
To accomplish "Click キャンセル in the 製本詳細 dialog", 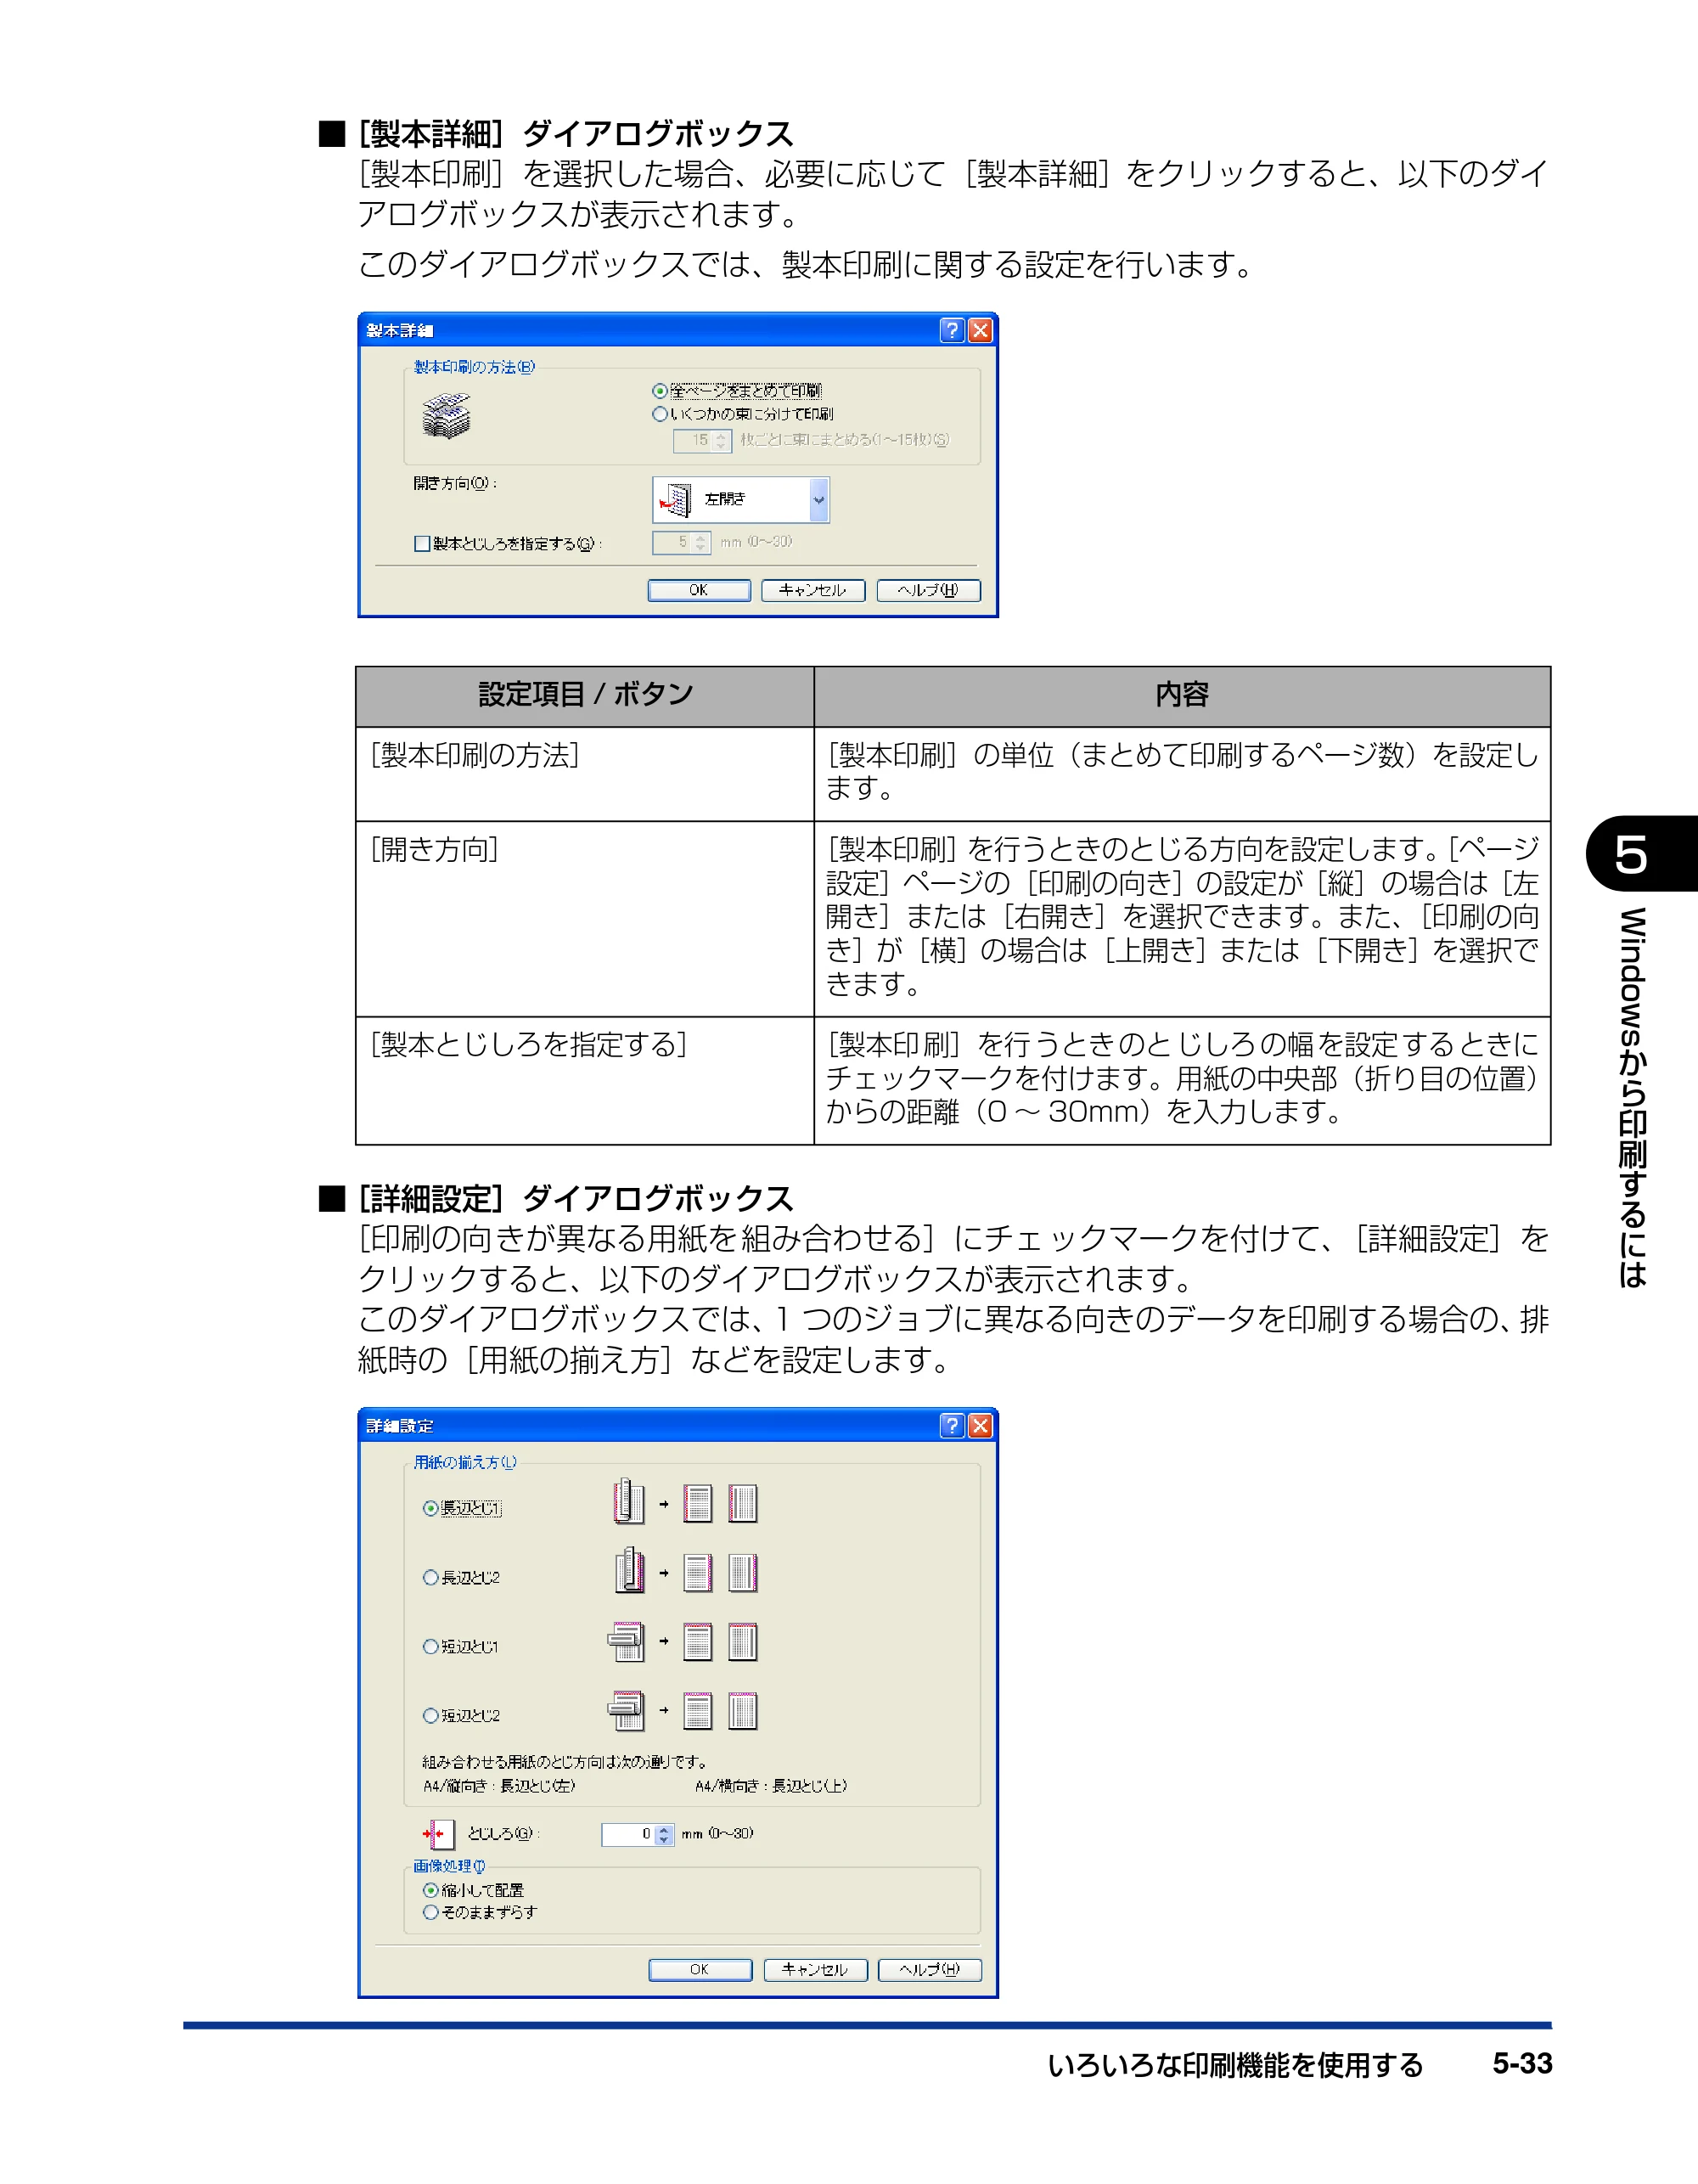I will (813, 591).
